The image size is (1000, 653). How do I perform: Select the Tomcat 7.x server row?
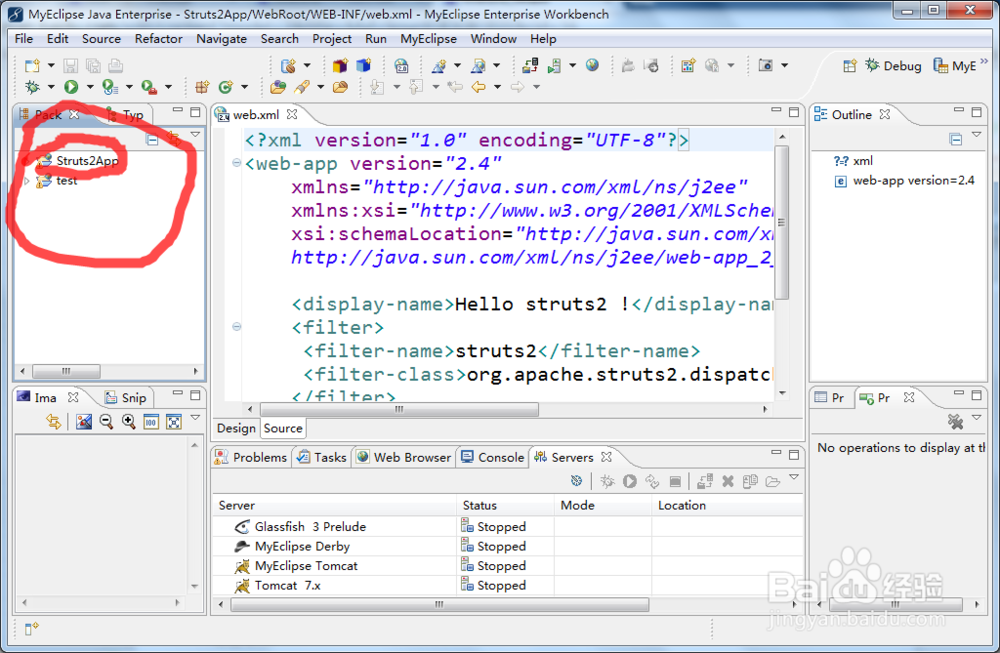[507, 585]
